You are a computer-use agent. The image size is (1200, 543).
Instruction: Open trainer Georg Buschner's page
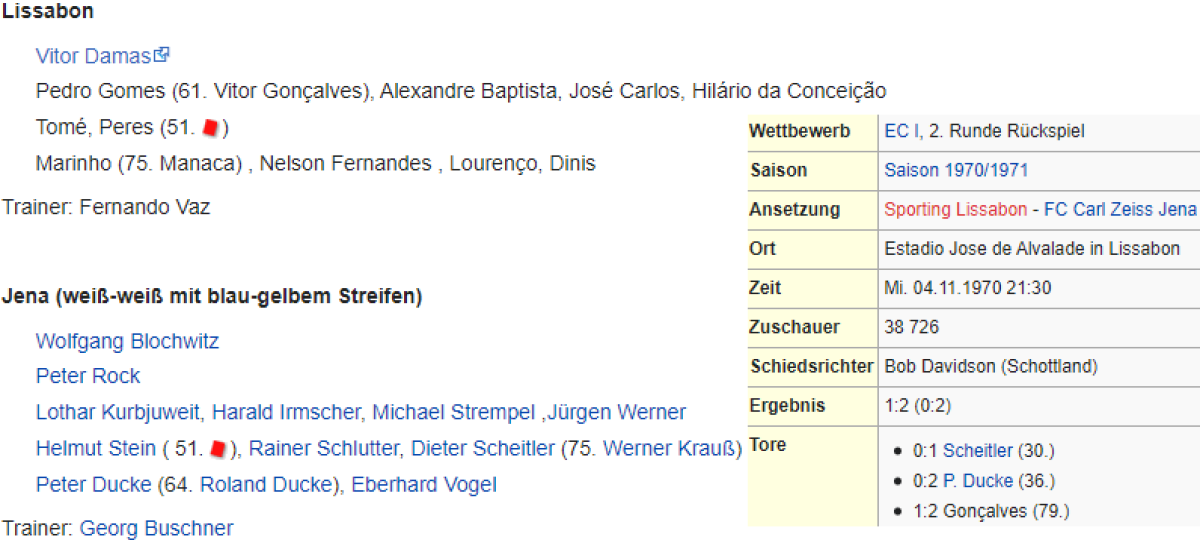tap(156, 528)
